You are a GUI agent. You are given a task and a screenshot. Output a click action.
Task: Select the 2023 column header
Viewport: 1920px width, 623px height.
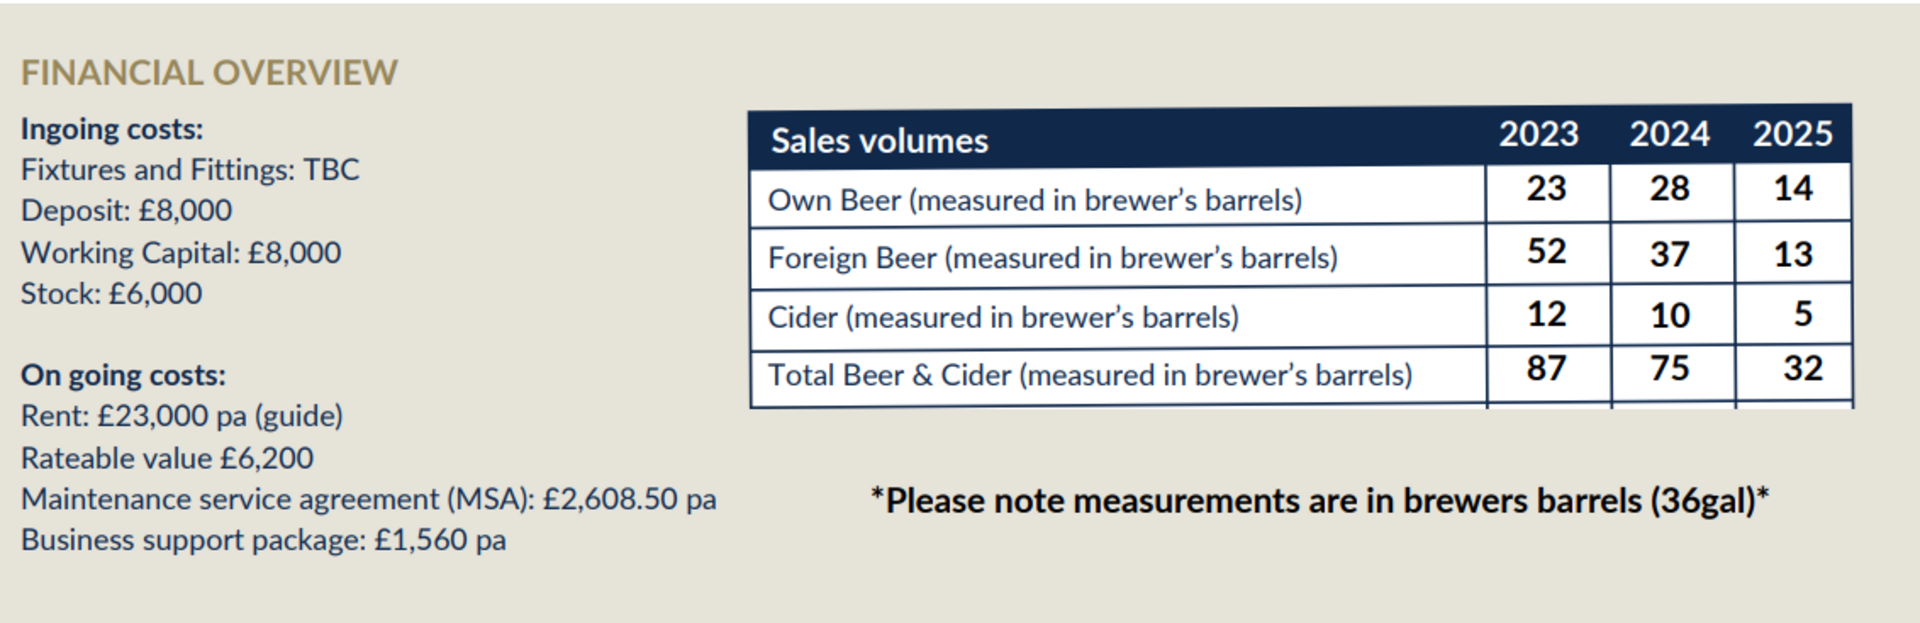tap(1538, 134)
